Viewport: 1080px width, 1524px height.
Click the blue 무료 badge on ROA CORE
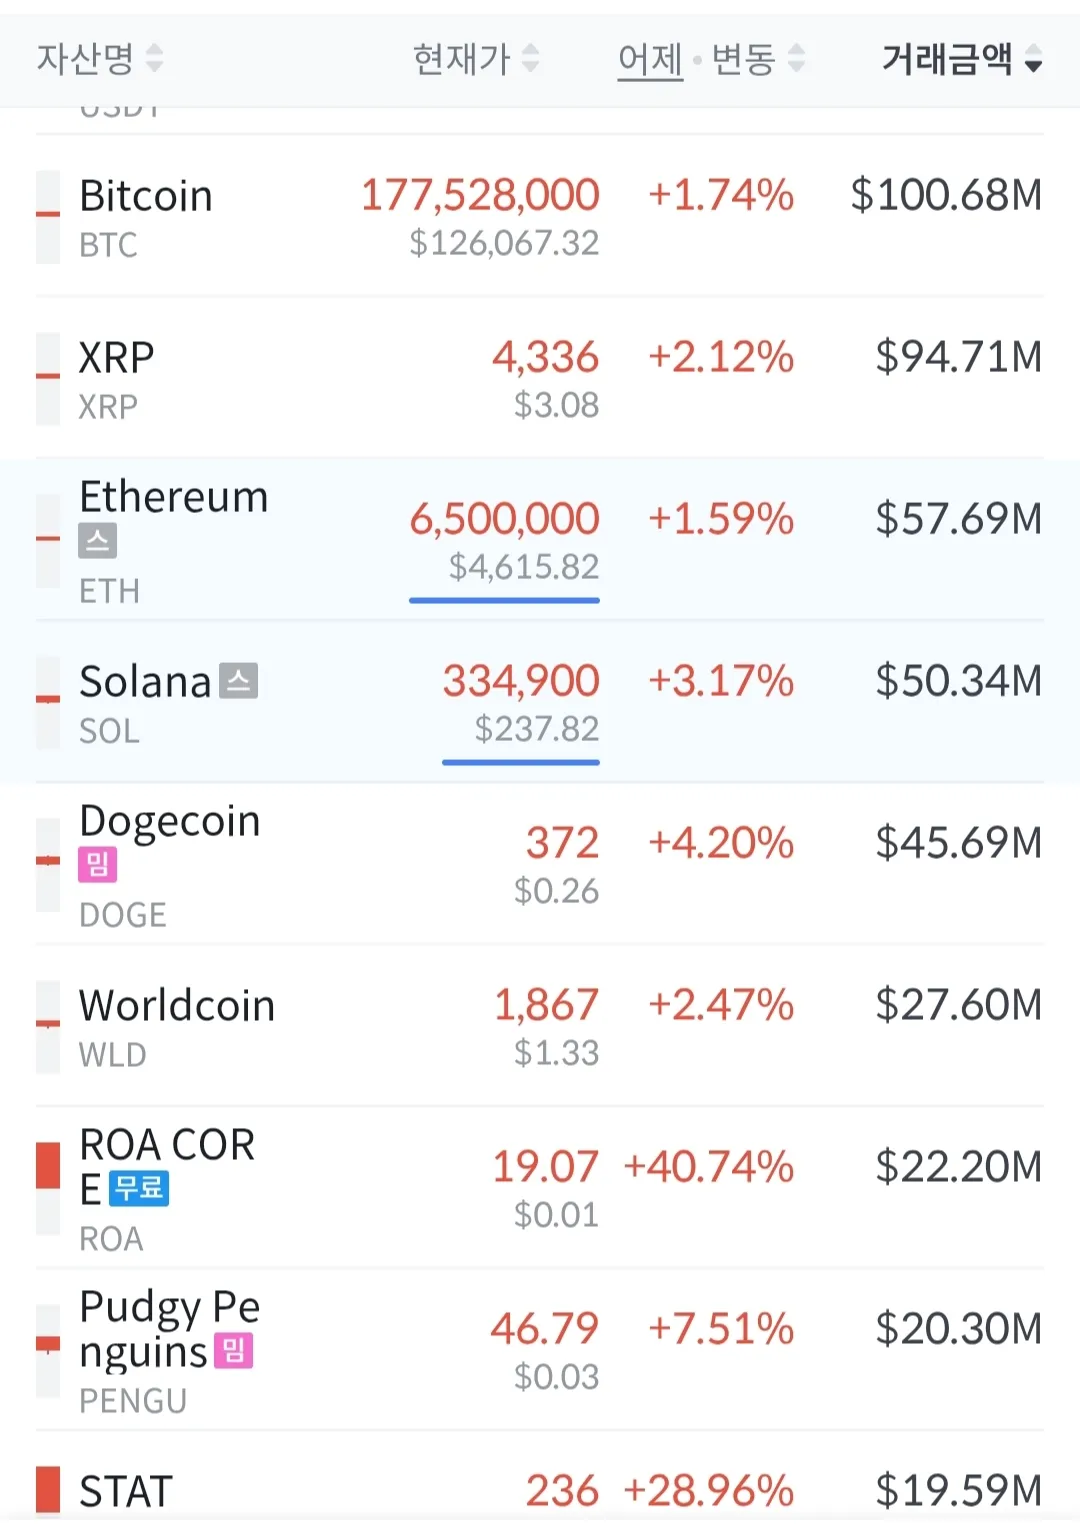139,1188
